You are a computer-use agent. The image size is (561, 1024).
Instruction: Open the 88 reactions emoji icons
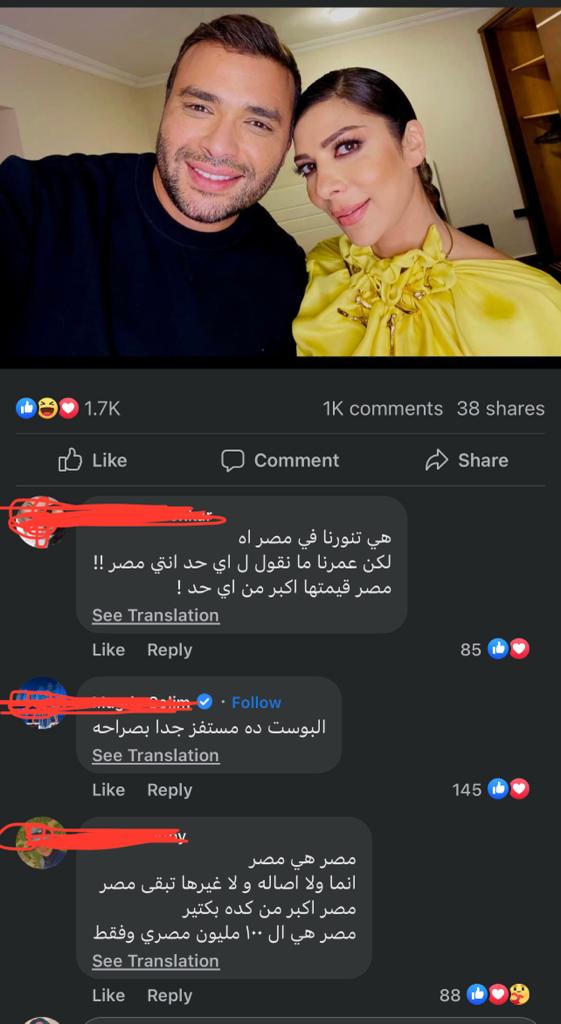click(x=498, y=995)
